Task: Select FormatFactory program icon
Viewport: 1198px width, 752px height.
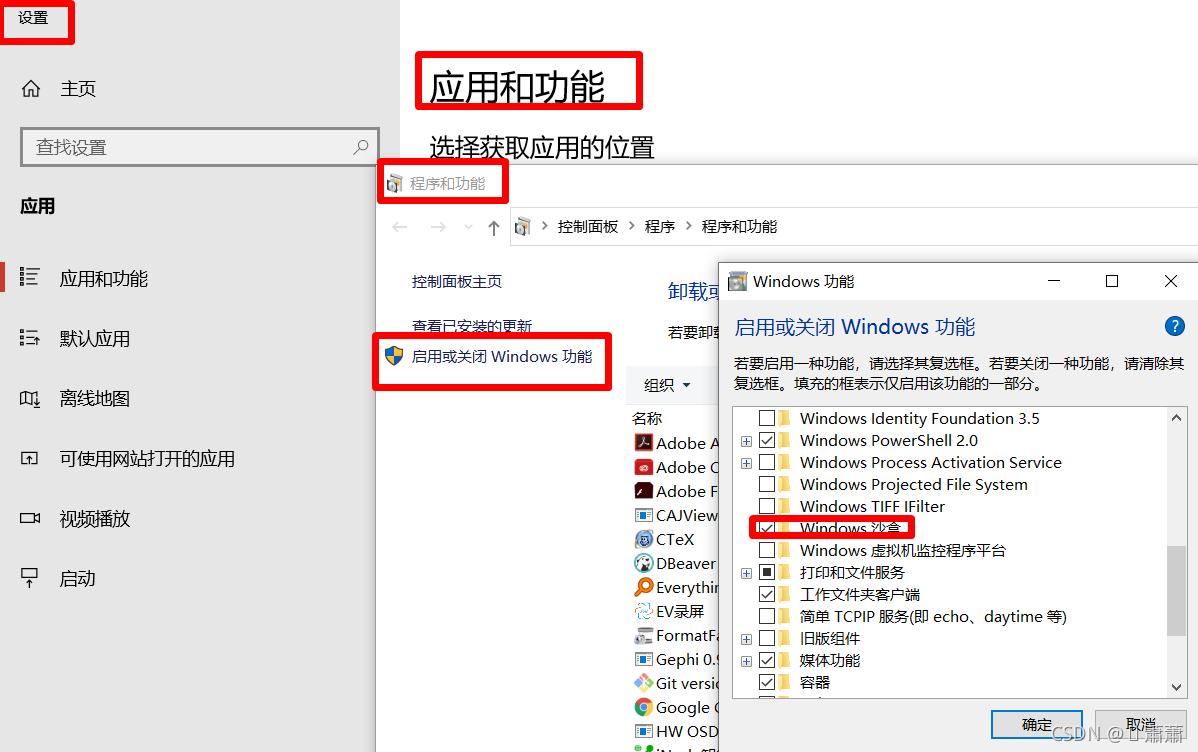Action: coord(644,635)
